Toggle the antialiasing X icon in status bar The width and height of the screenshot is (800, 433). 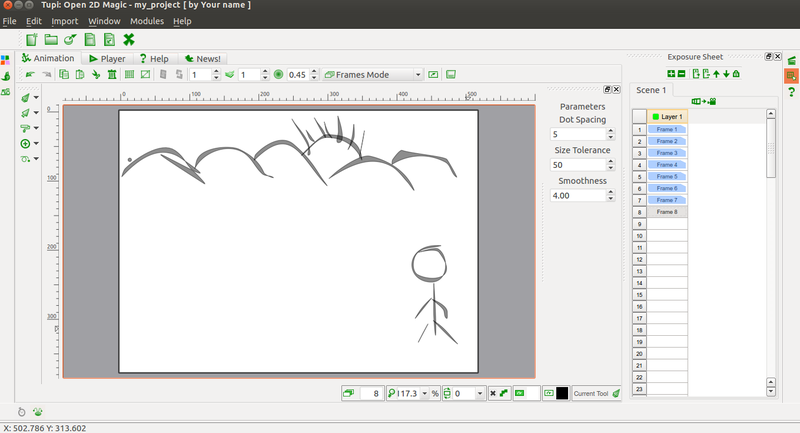point(493,393)
